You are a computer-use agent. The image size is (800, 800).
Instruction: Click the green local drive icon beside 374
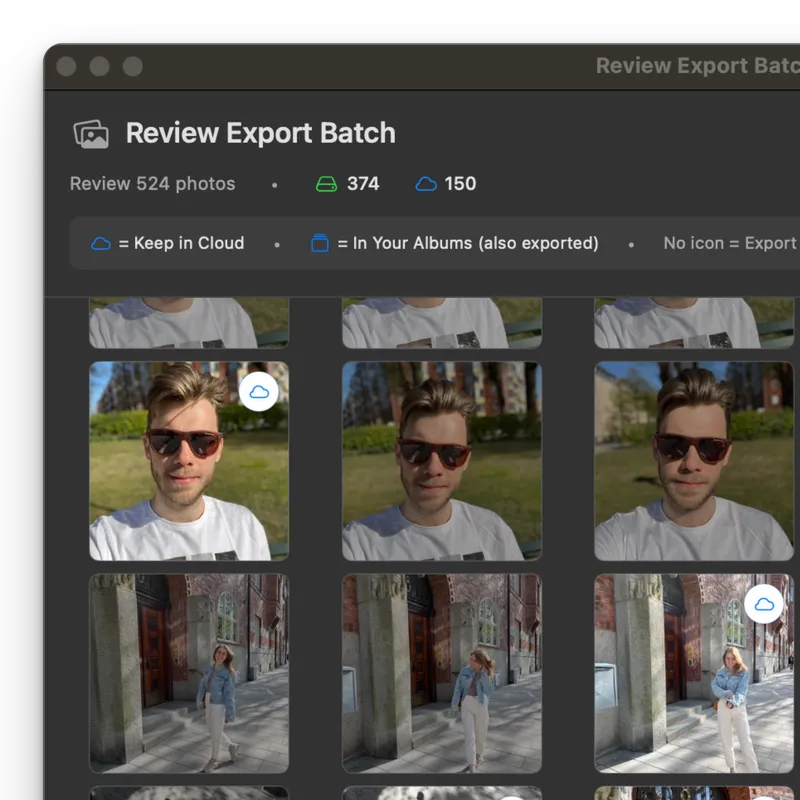click(327, 184)
